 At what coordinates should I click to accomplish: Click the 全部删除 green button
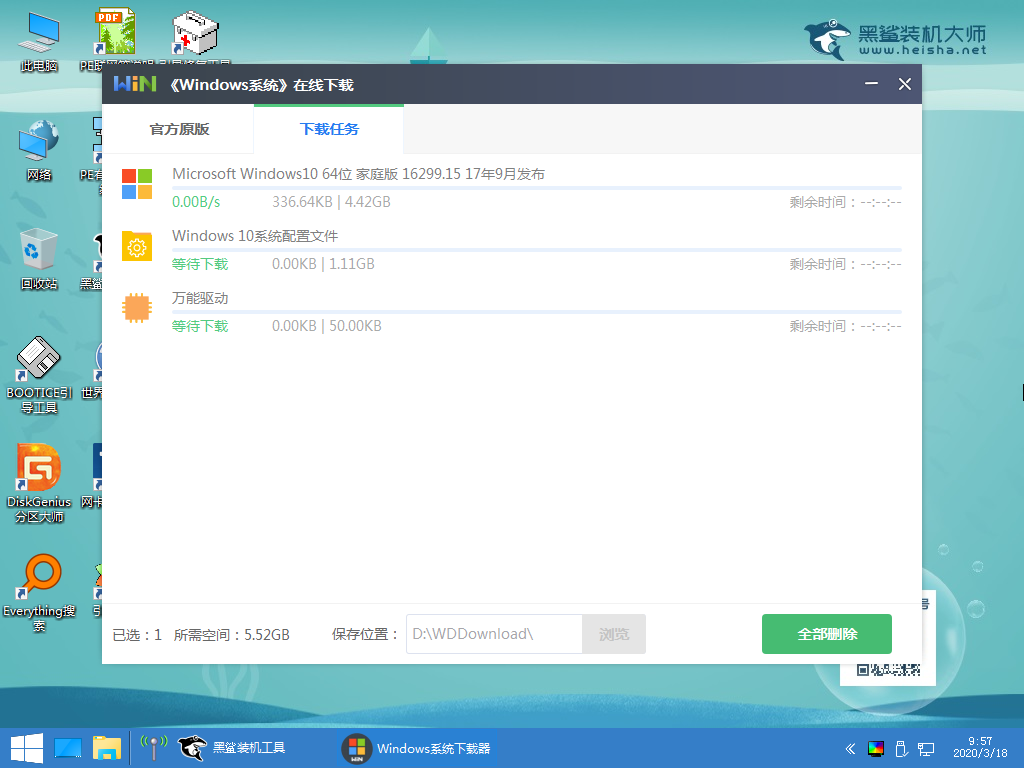(826, 634)
